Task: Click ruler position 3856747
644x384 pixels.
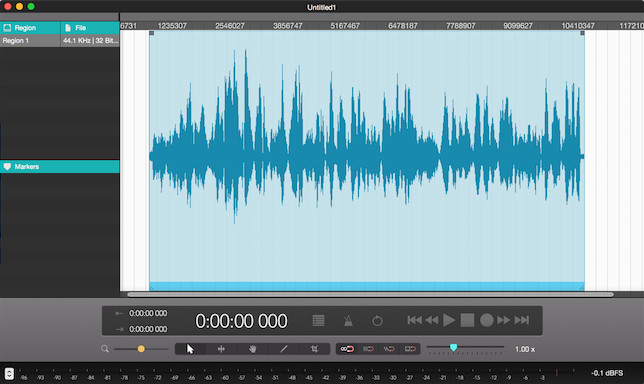Action: [288, 26]
